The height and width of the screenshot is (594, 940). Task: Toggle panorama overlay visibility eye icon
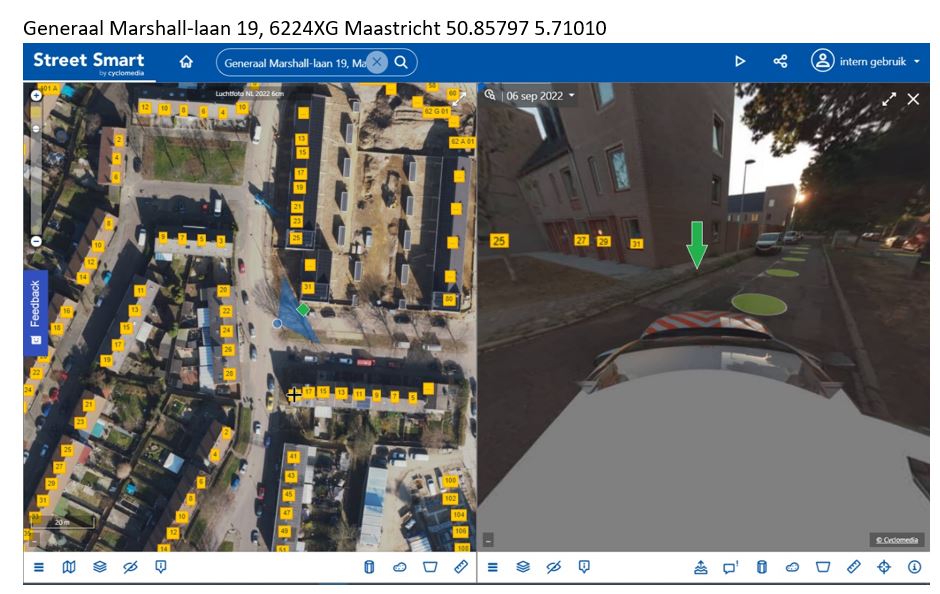(554, 567)
